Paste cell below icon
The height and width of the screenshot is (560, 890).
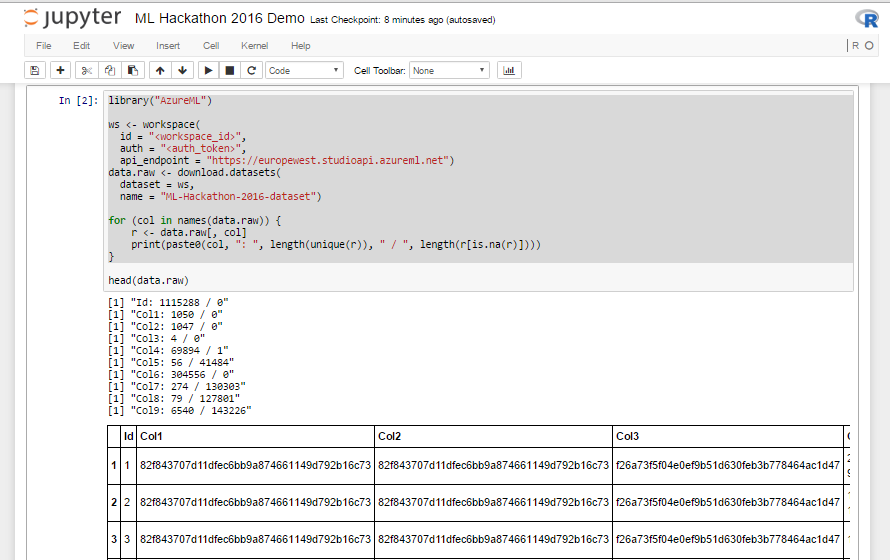133,70
